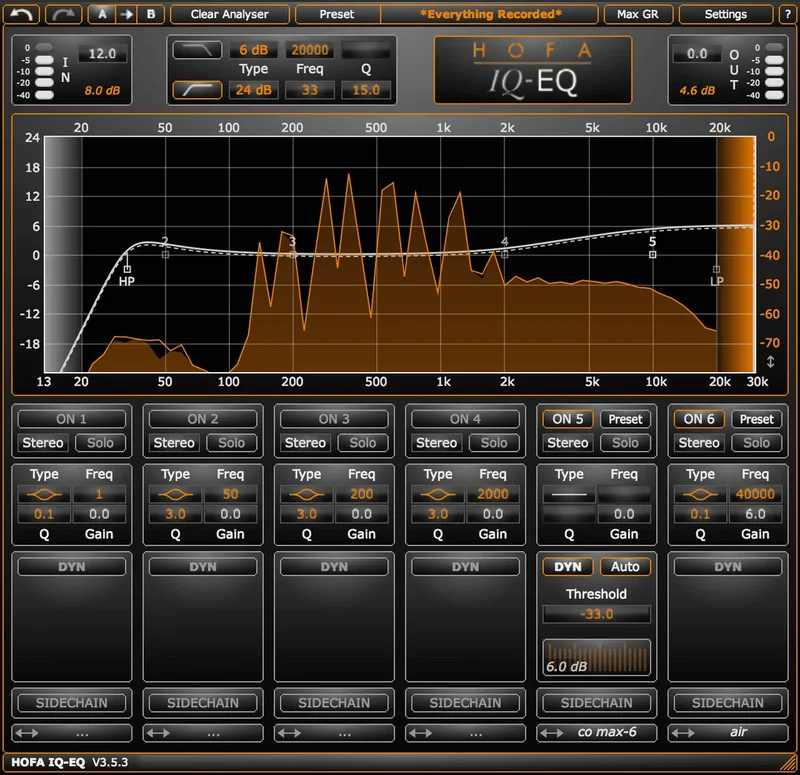Disable DYN on band 5

(x=568, y=567)
